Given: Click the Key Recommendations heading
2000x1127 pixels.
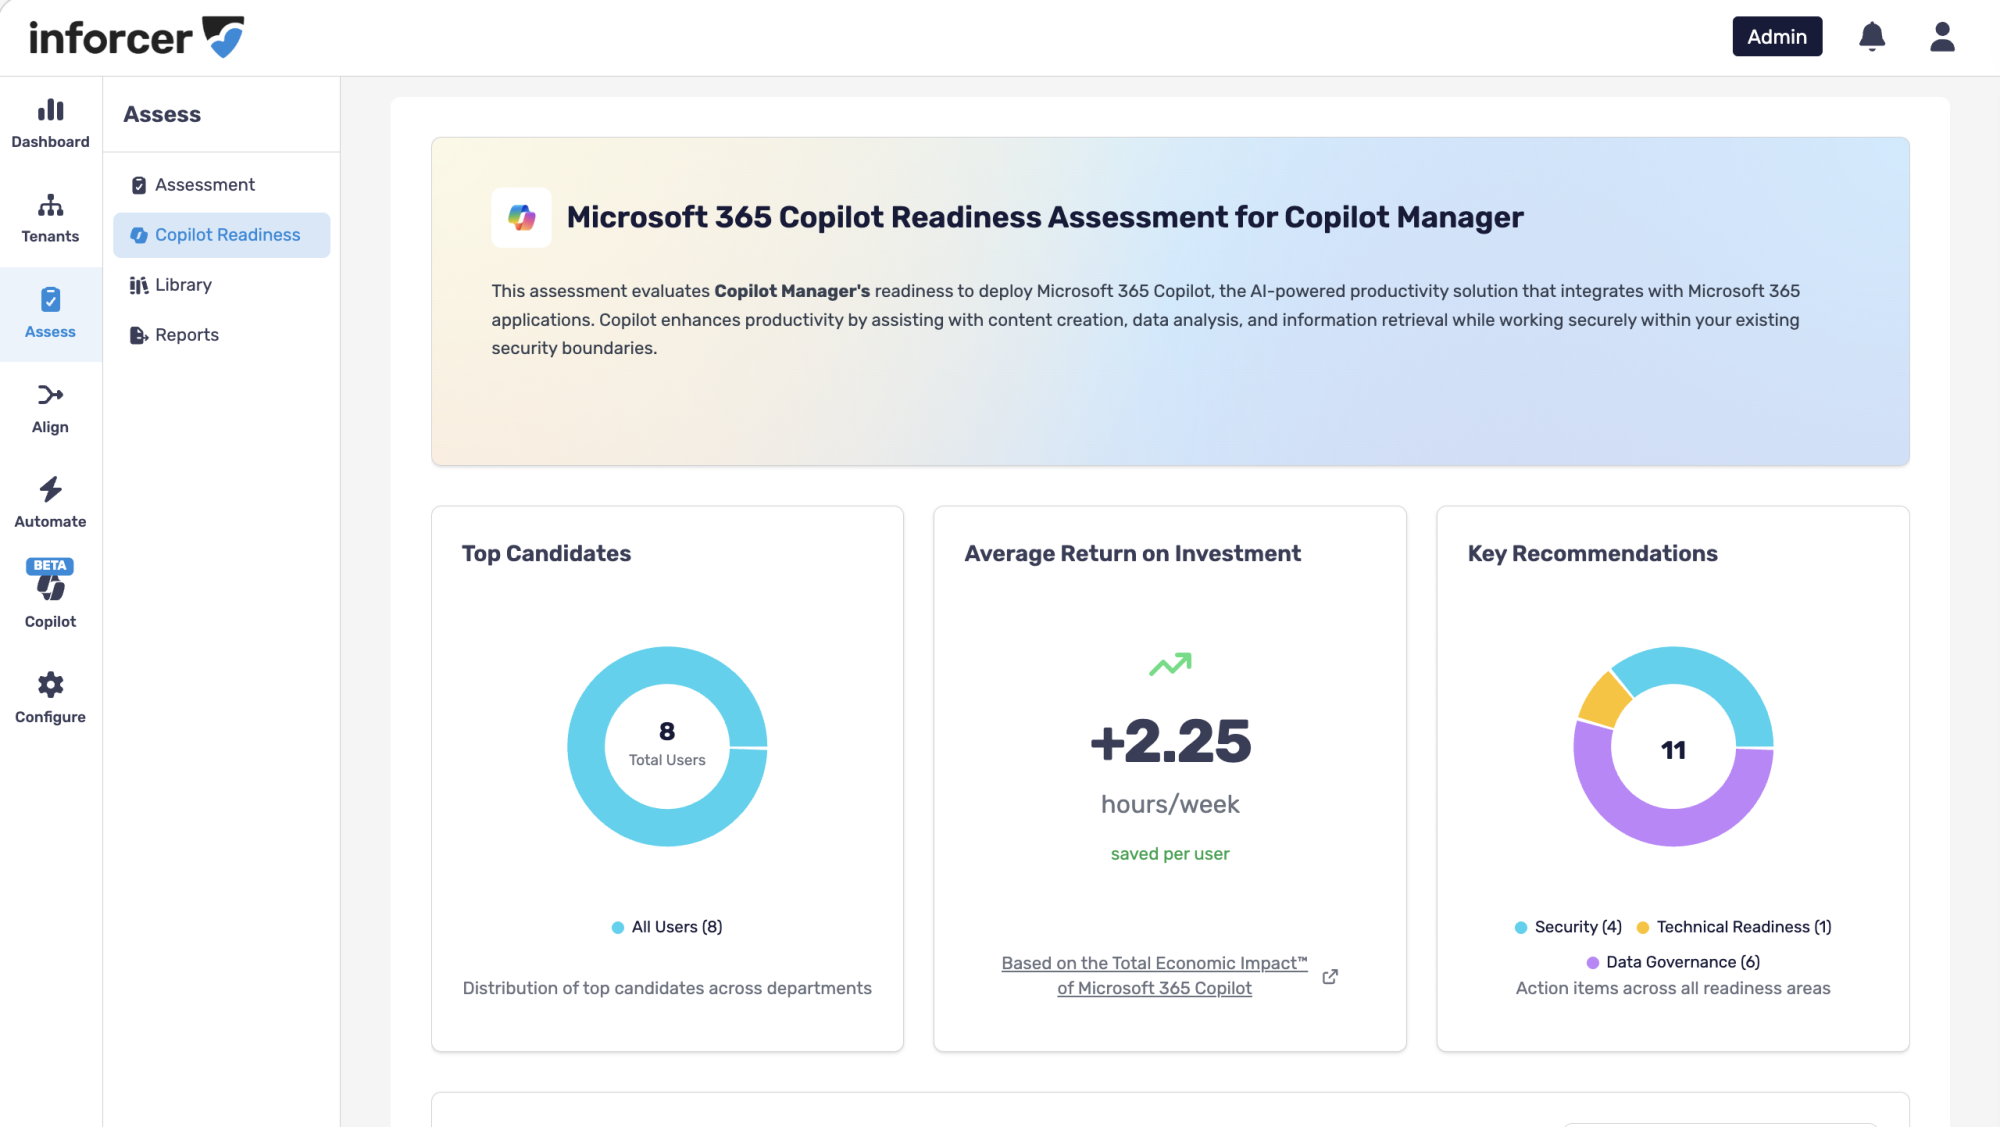Looking at the screenshot, I should pyautogui.click(x=1592, y=553).
